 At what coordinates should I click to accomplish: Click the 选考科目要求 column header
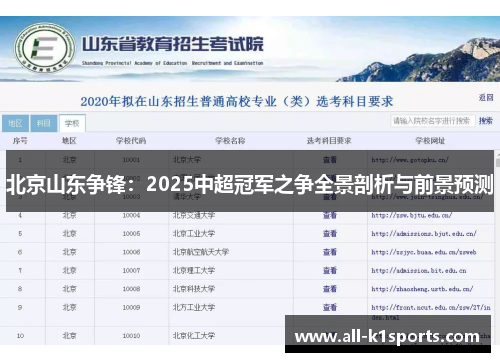[329, 141]
